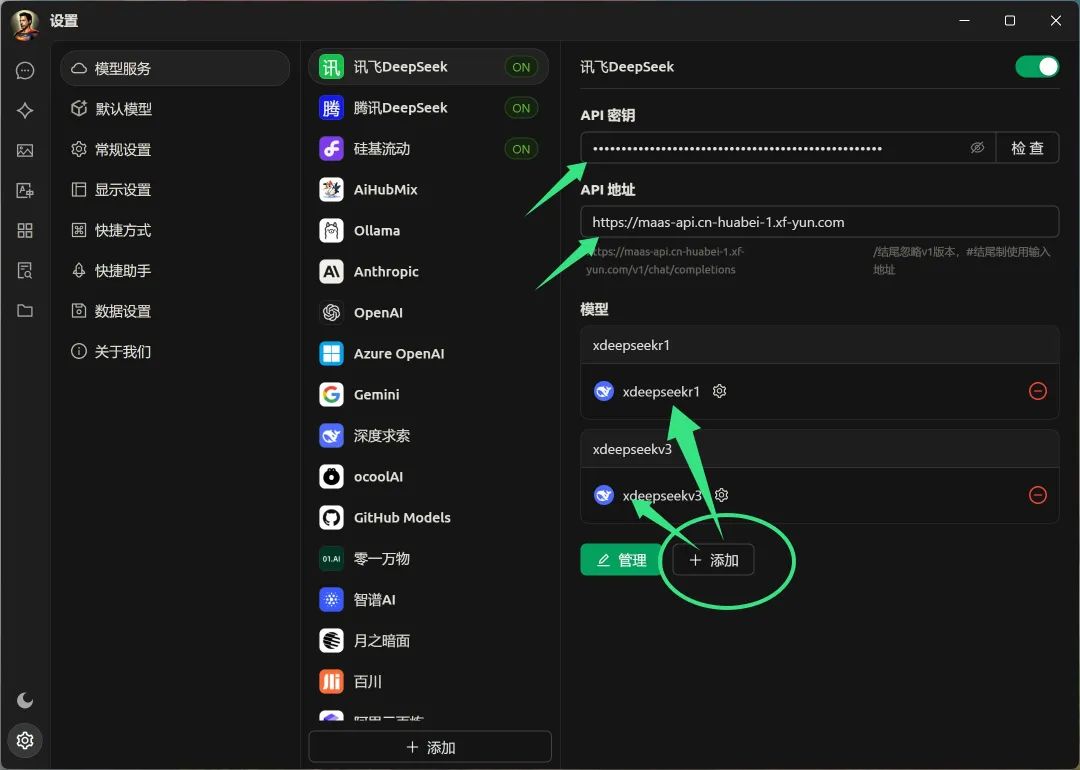Select 腾讯DeepSeek provider in list
The width and height of the screenshot is (1080, 770).
point(428,107)
